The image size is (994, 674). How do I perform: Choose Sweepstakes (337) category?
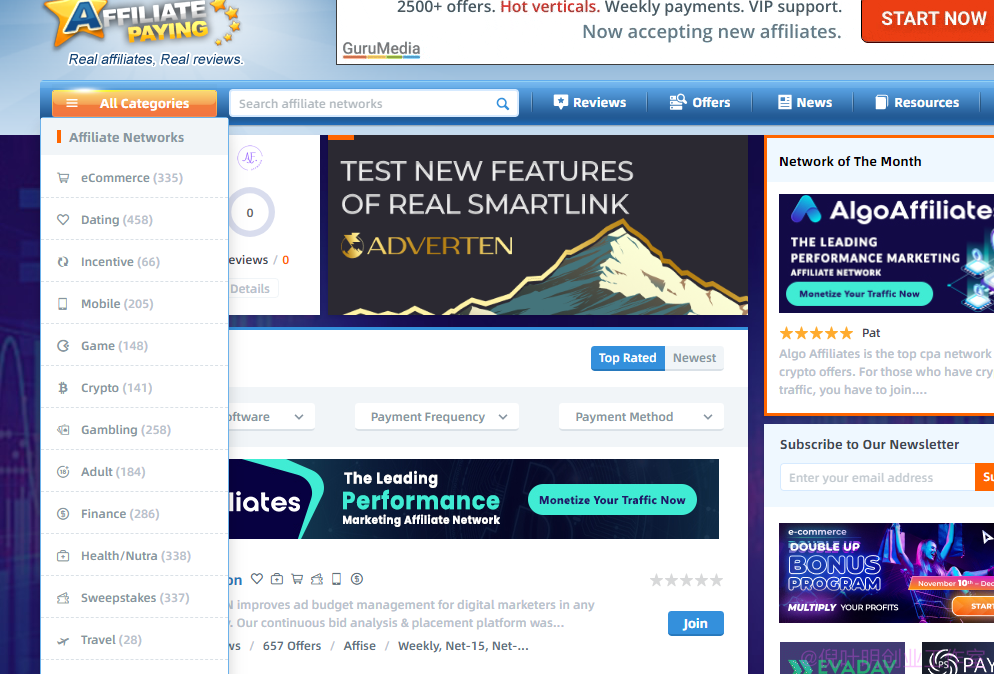(134, 597)
